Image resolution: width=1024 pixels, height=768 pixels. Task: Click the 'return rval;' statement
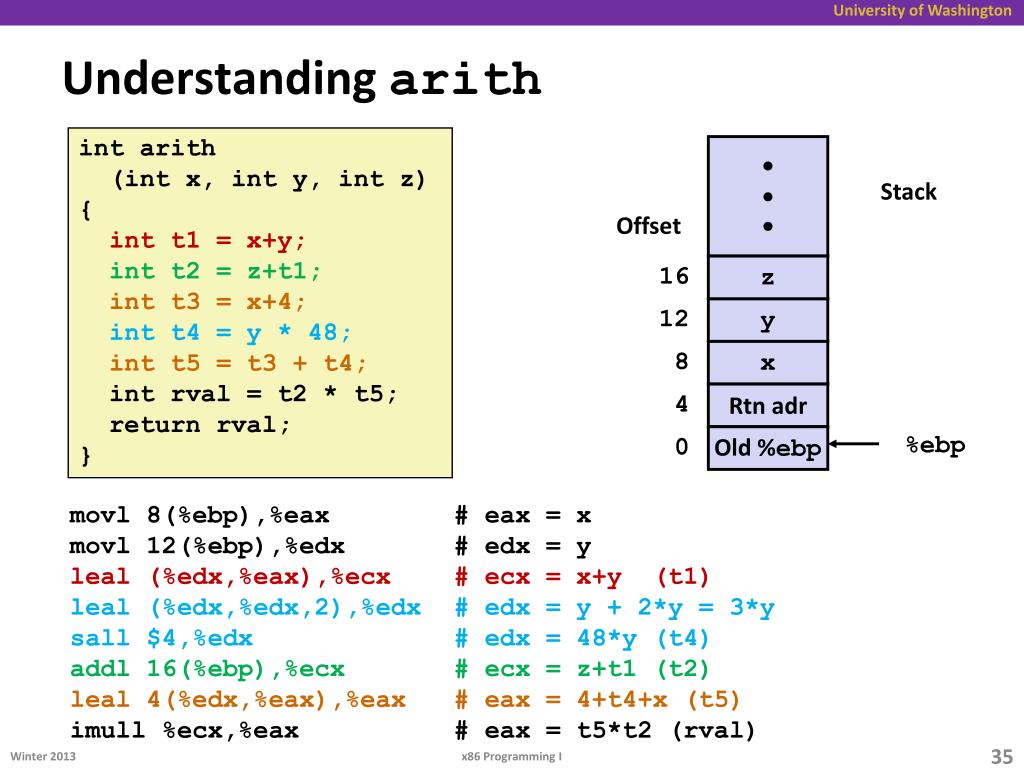click(200, 424)
